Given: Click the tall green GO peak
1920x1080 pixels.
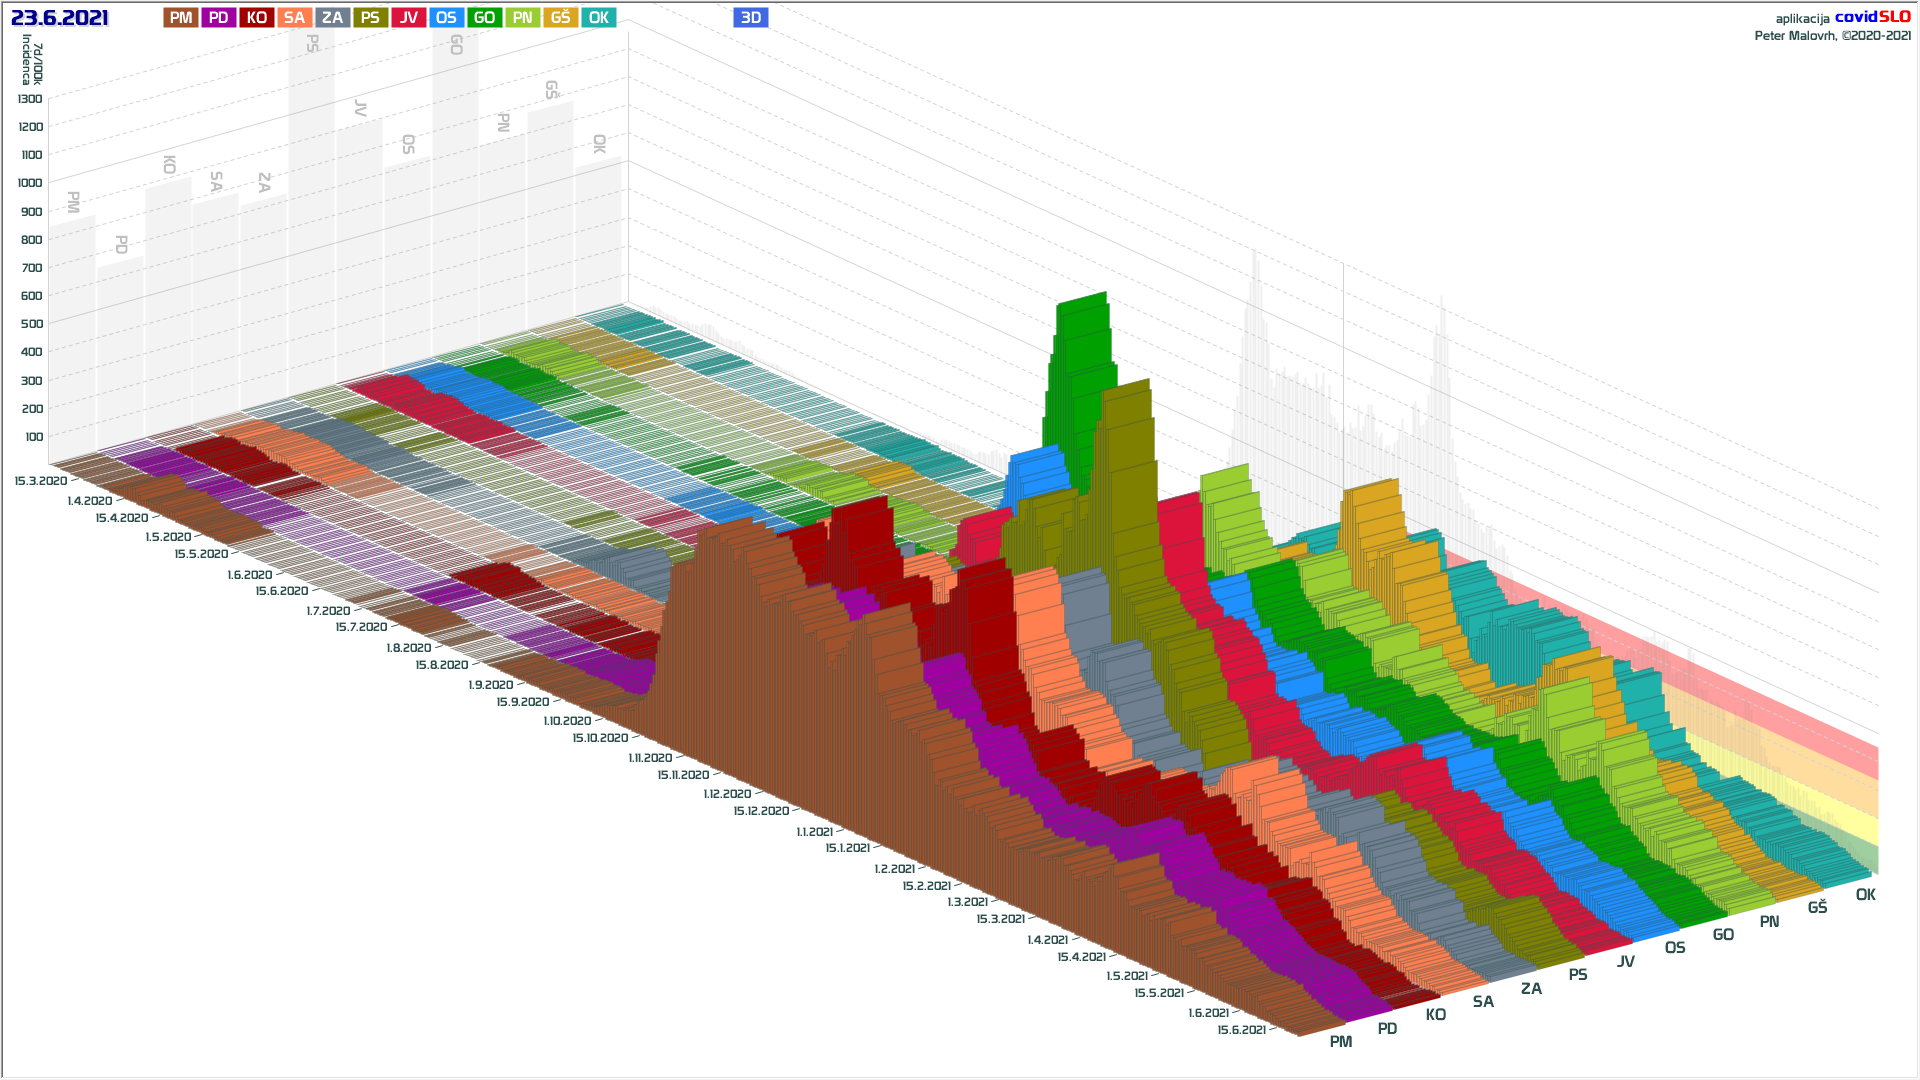Looking at the screenshot, I should 1083,340.
